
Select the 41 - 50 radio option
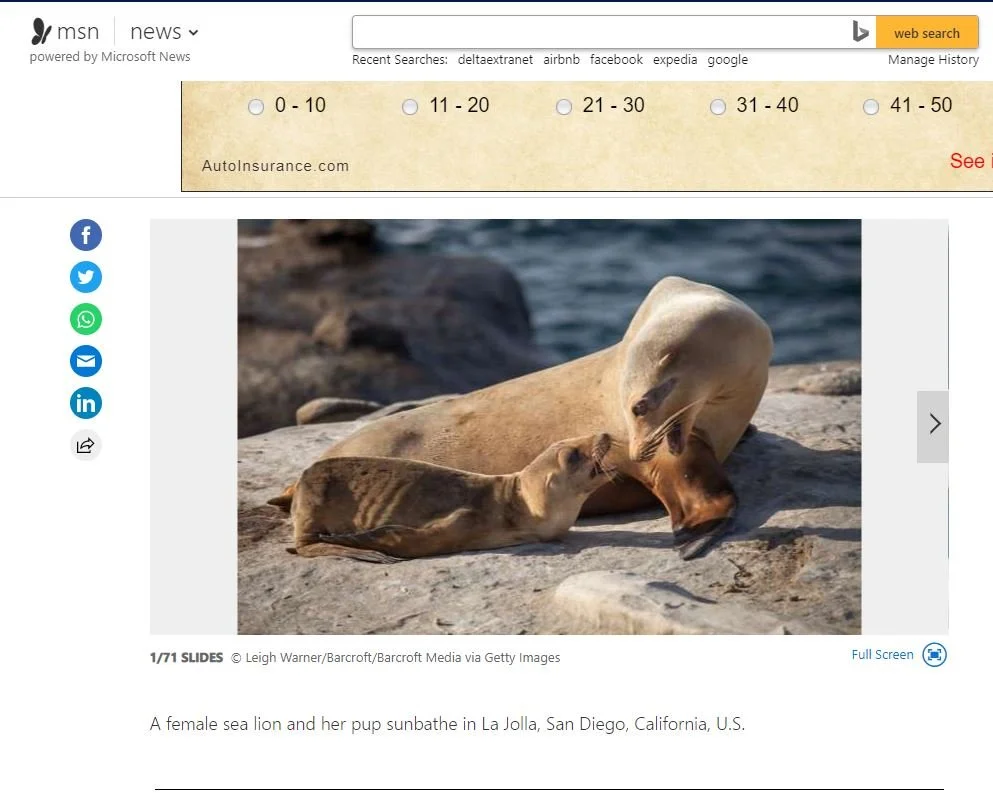[871, 106]
